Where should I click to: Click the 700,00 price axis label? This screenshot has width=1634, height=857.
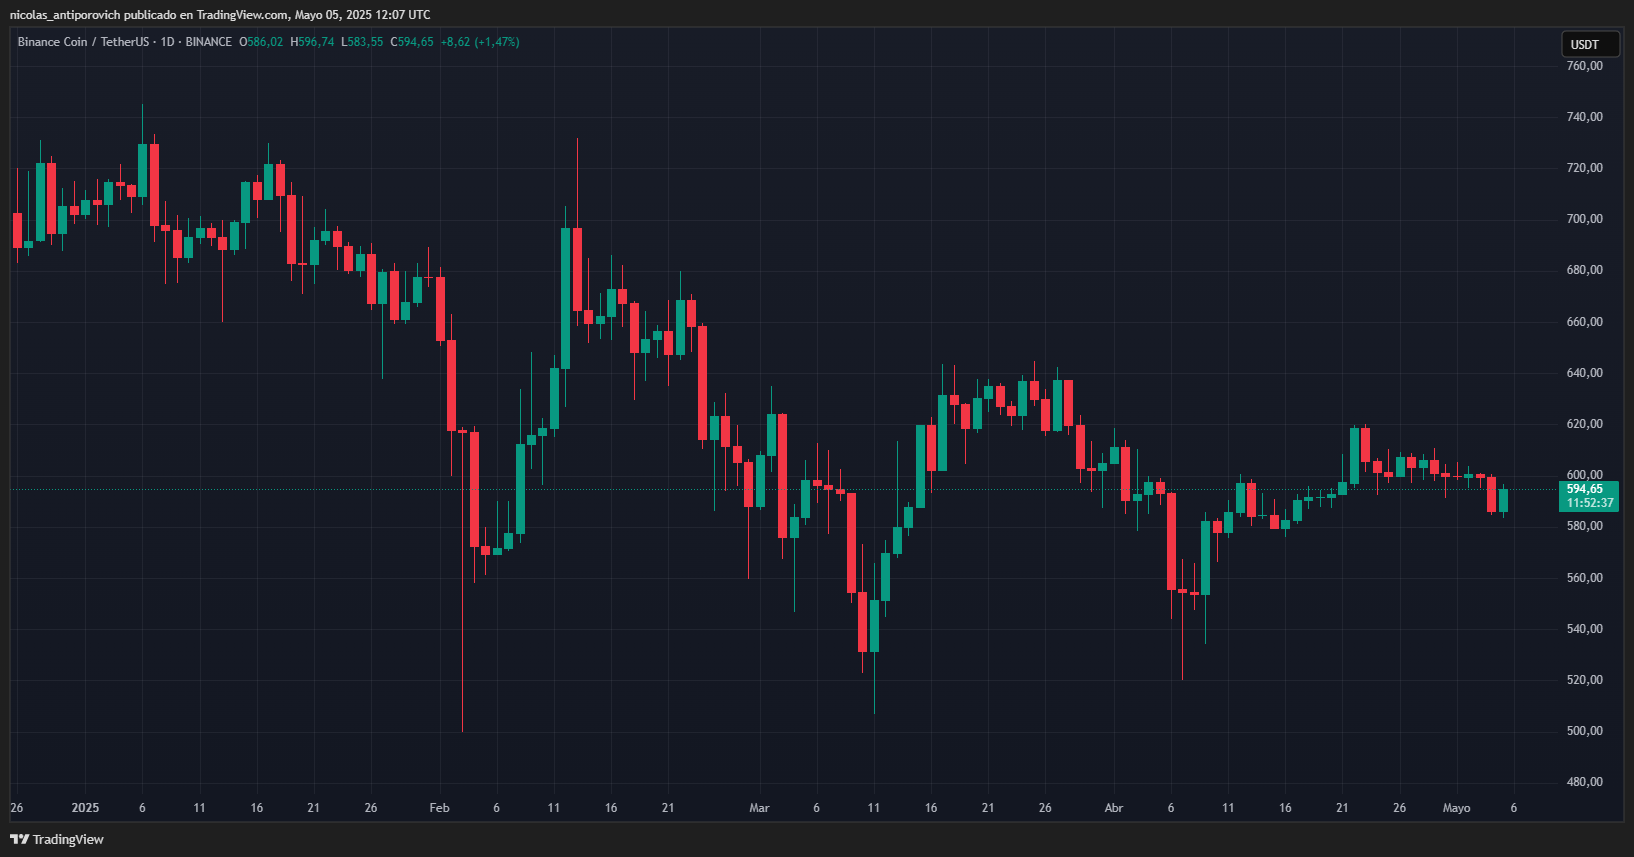1584,219
